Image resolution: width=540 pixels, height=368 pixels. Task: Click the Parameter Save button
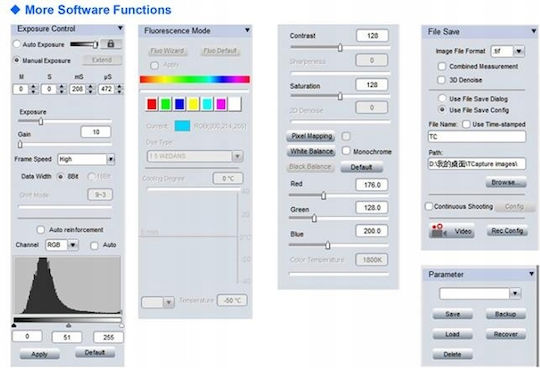tap(453, 314)
